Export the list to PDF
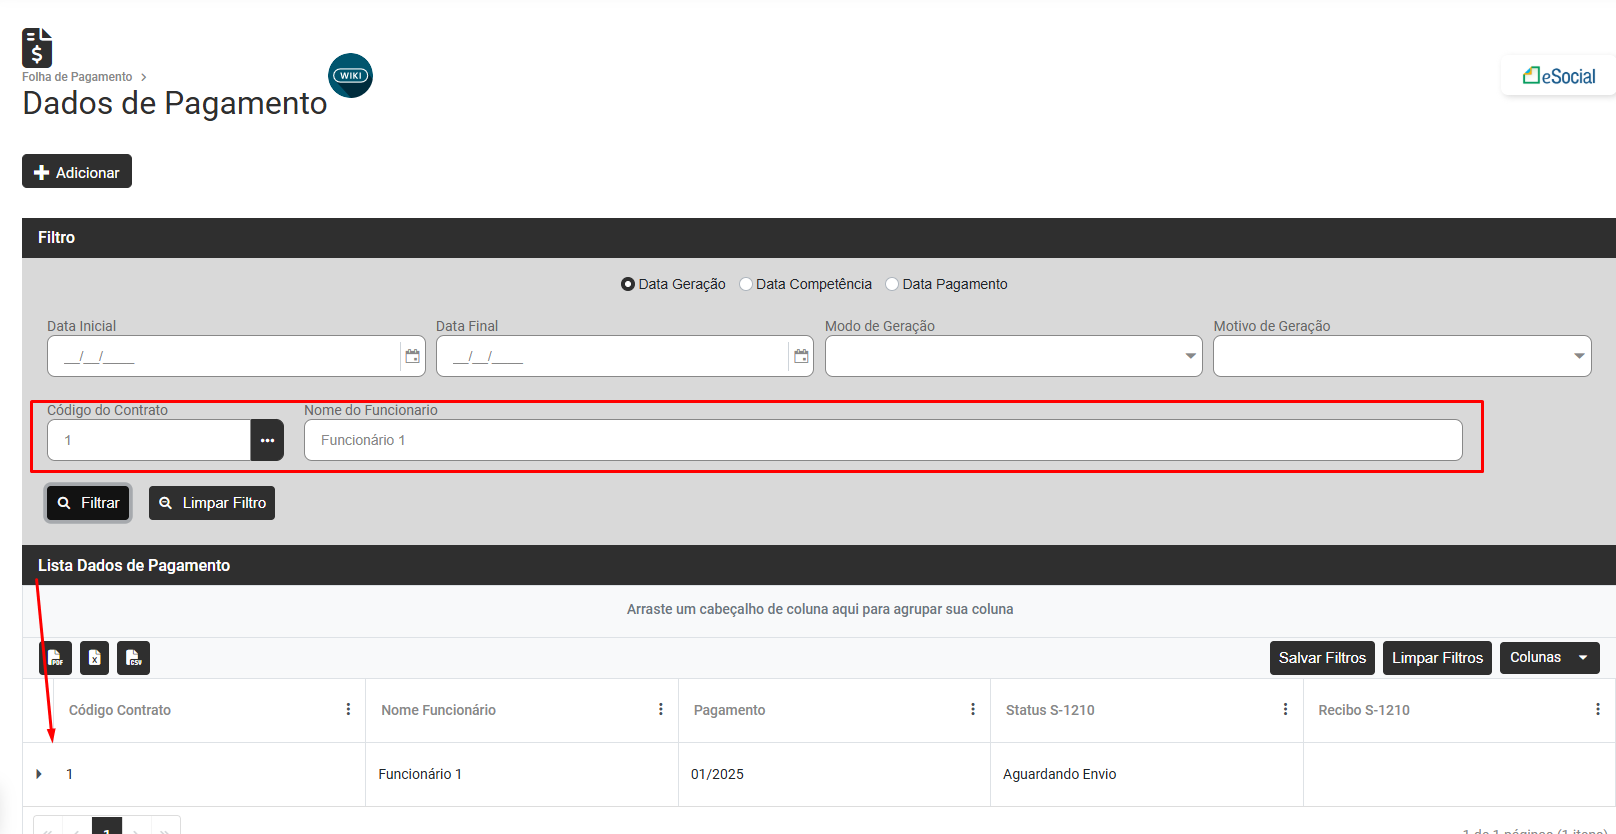This screenshot has height=834, width=1616. click(x=56, y=658)
